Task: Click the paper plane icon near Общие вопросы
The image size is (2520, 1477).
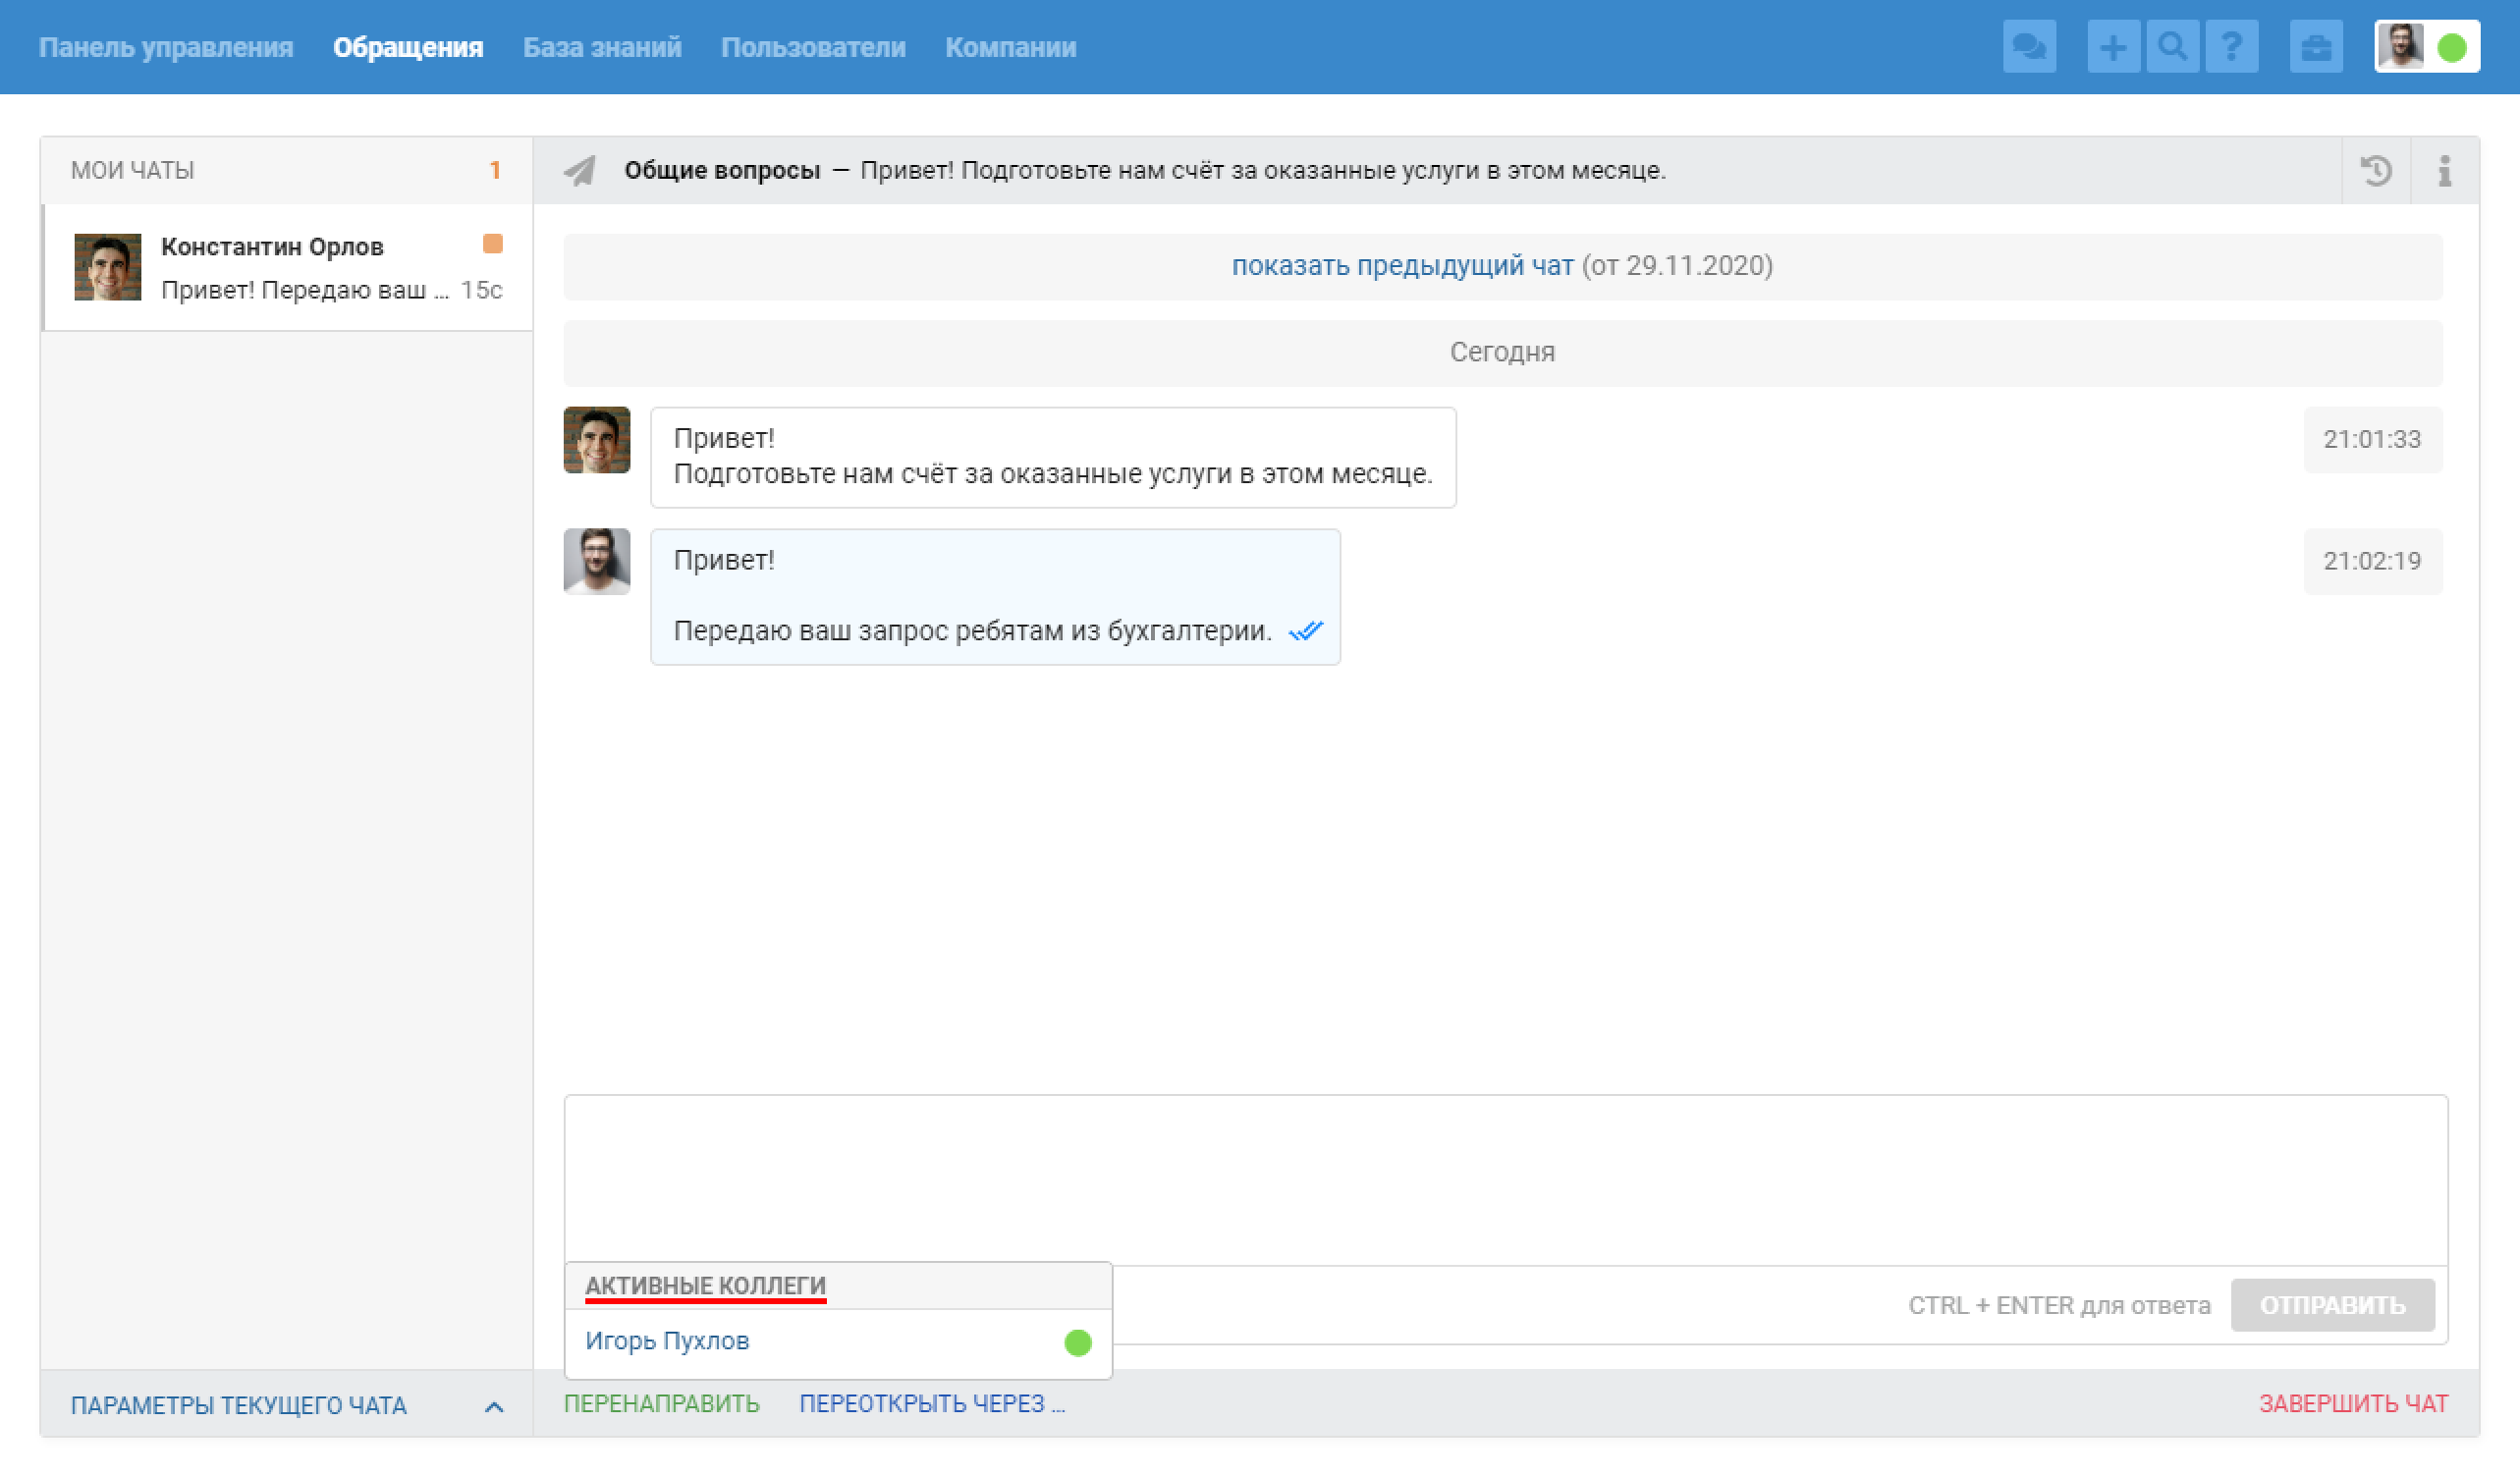Action: point(580,171)
